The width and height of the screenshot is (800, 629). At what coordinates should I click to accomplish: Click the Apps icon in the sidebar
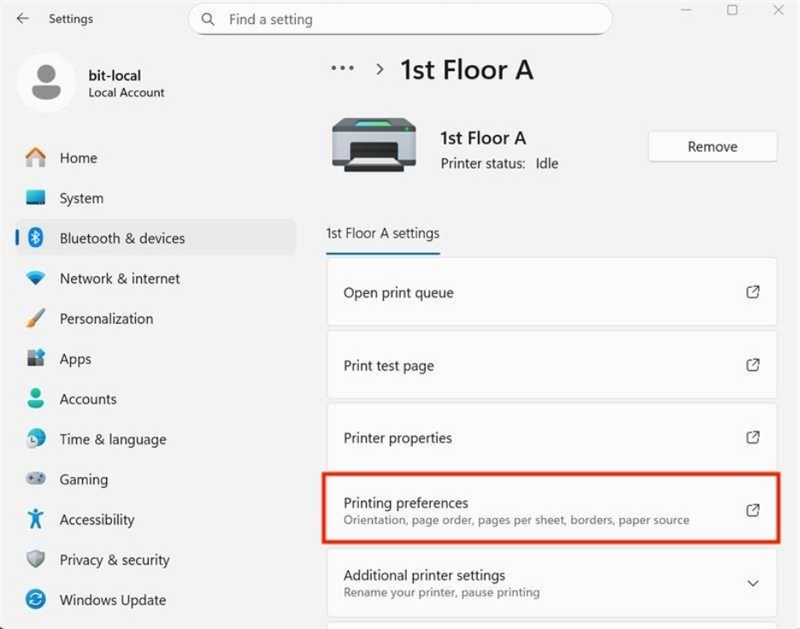click(36, 358)
